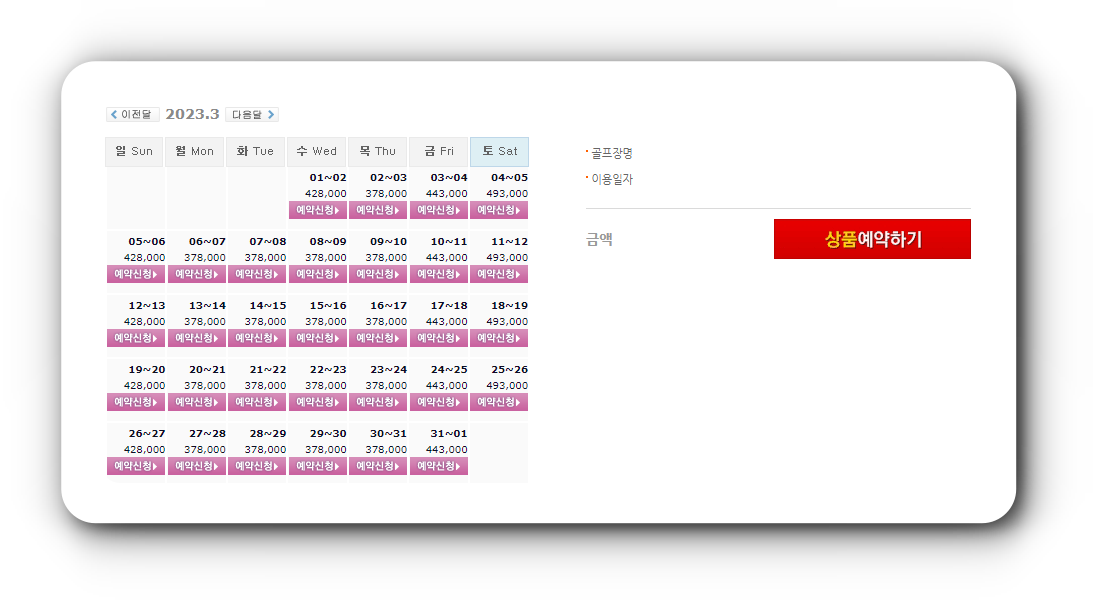This screenshot has height=600, width=1093.
Task: Select the 일 Sun column header
Action: pos(134,151)
